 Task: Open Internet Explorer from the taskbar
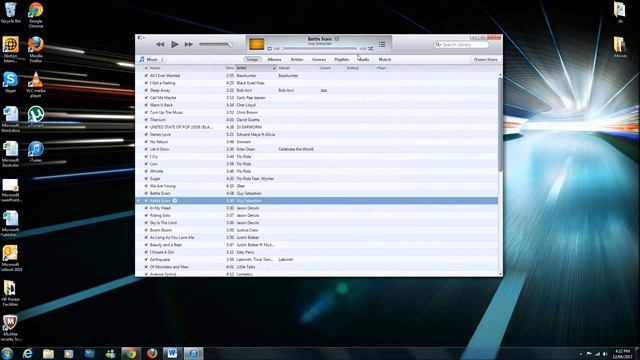(x=27, y=353)
